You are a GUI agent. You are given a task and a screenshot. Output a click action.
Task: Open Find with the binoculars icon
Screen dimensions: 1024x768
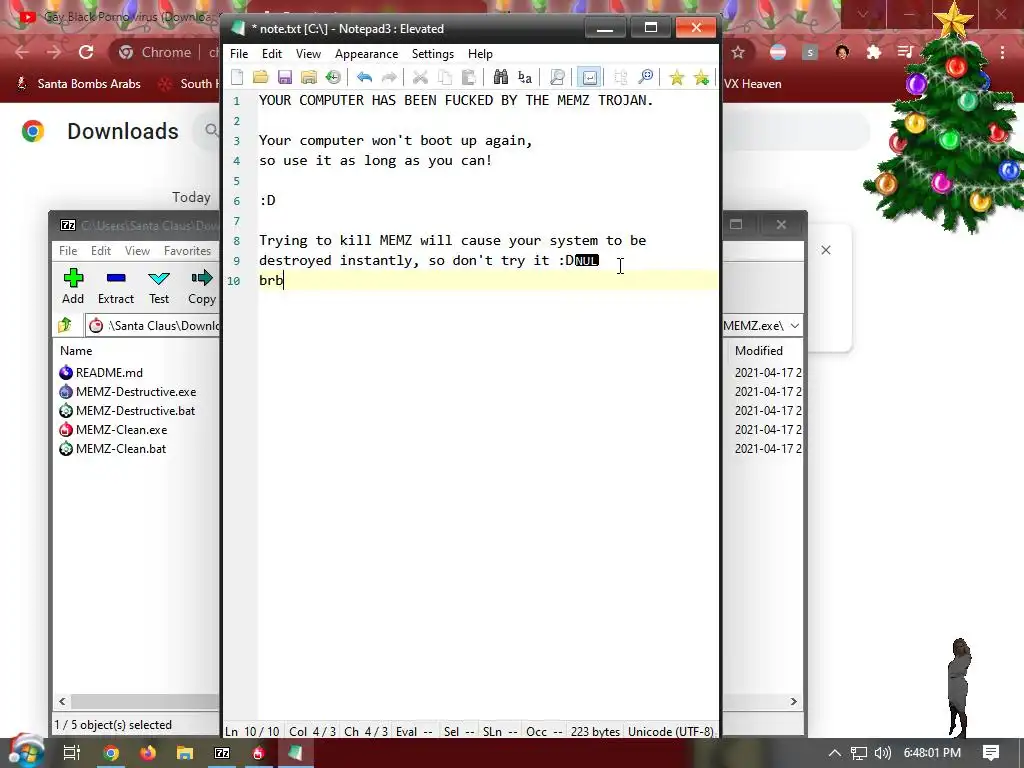pyautogui.click(x=501, y=78)
